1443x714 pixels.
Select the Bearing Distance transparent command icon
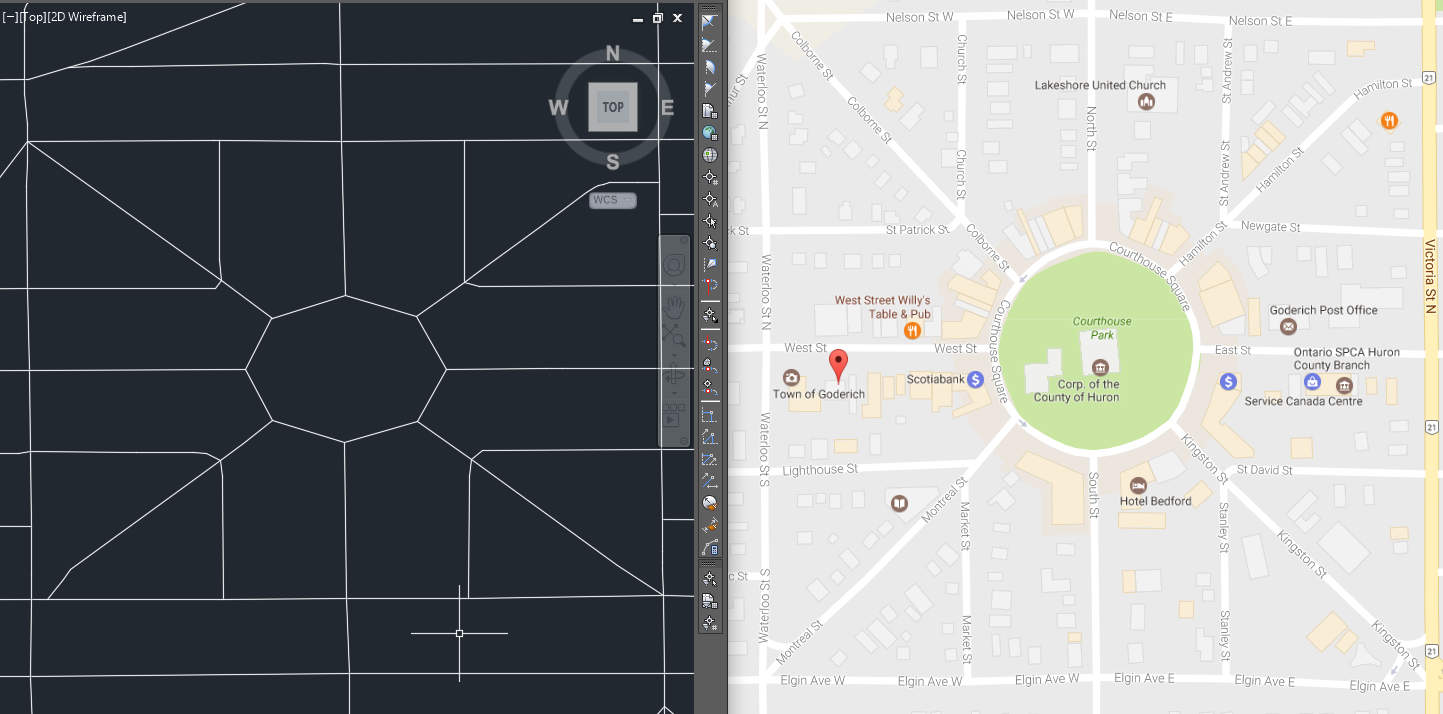(710, 45)
